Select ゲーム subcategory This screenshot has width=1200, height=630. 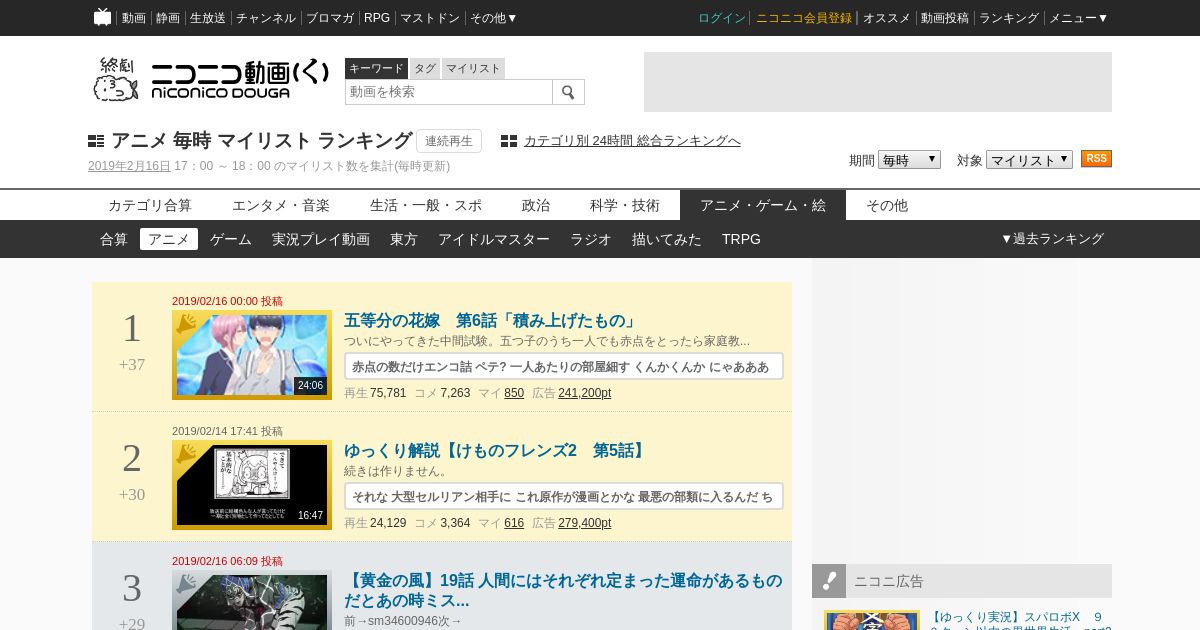coord(231,239)
